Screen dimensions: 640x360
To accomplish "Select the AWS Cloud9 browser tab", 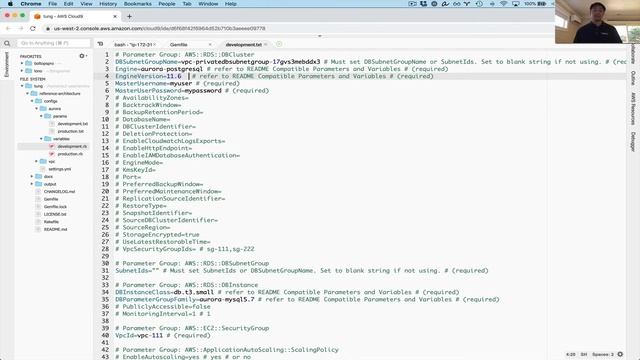I will coord(76,16).
